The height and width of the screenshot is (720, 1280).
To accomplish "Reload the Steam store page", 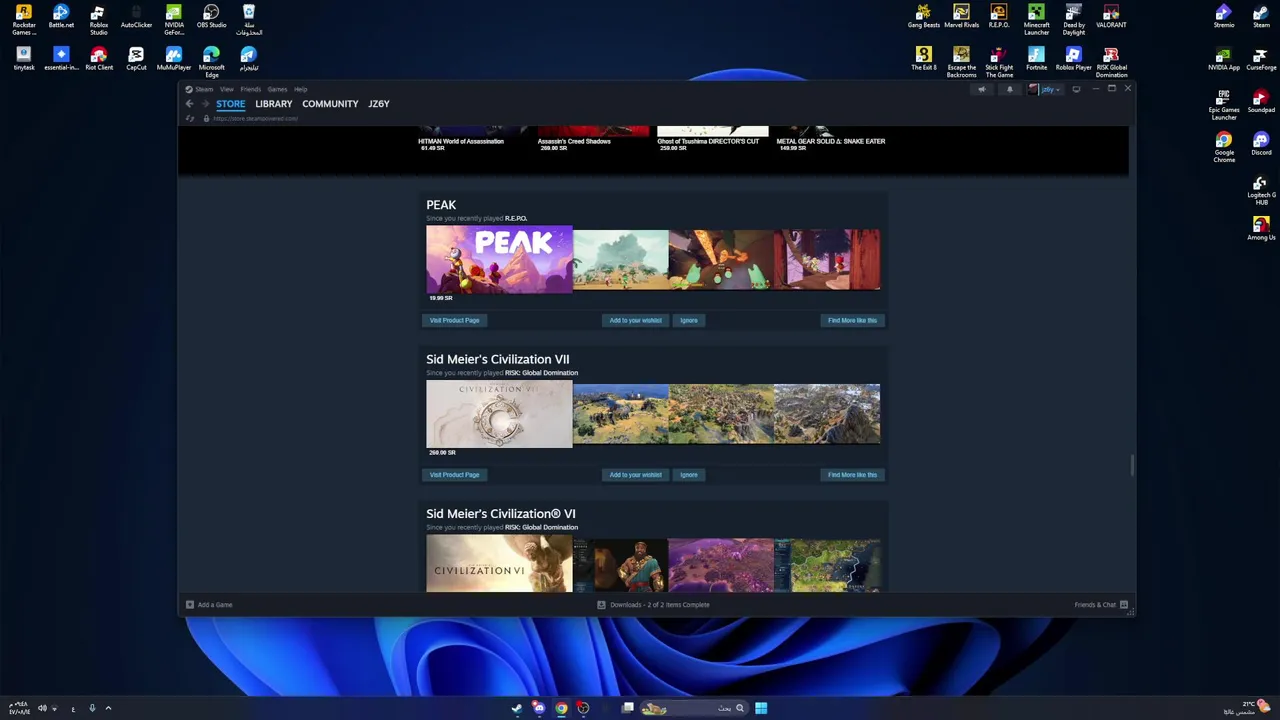I will (x=189, y=119).
